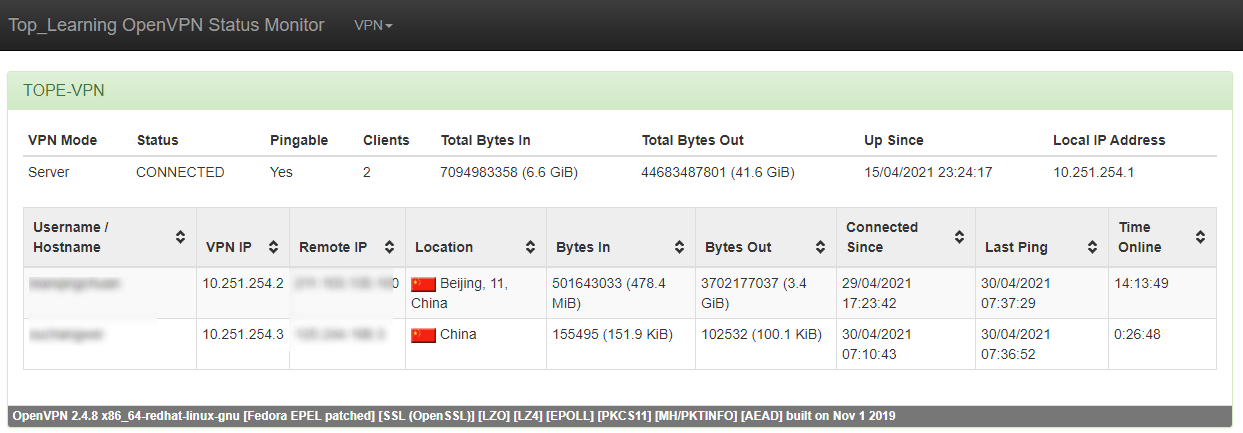Click the China flag in the second row
Image resolution: width=1243 pixels, height=433 pixels.
tap(424, 335)
